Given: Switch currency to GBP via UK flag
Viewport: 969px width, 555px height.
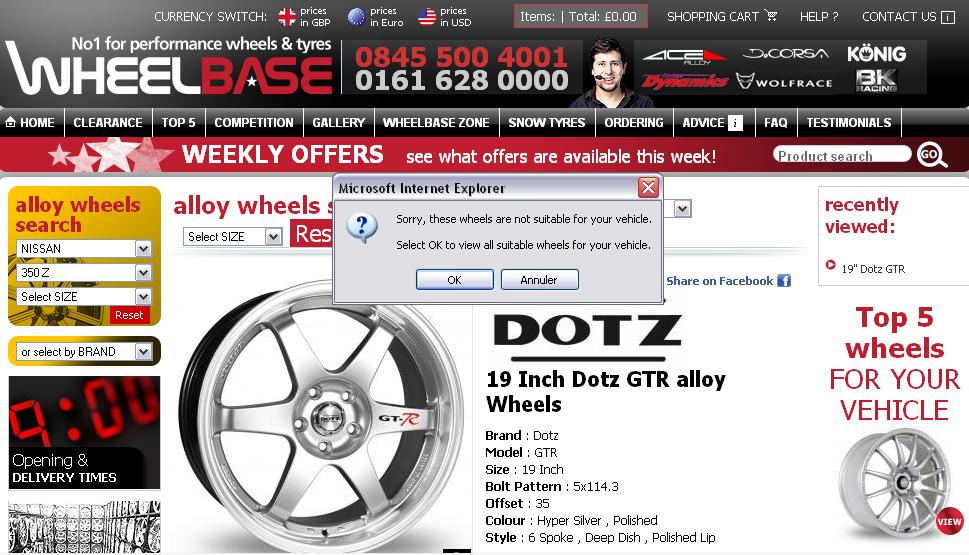Looking at the screenshot, I should [x=287, y=17].
